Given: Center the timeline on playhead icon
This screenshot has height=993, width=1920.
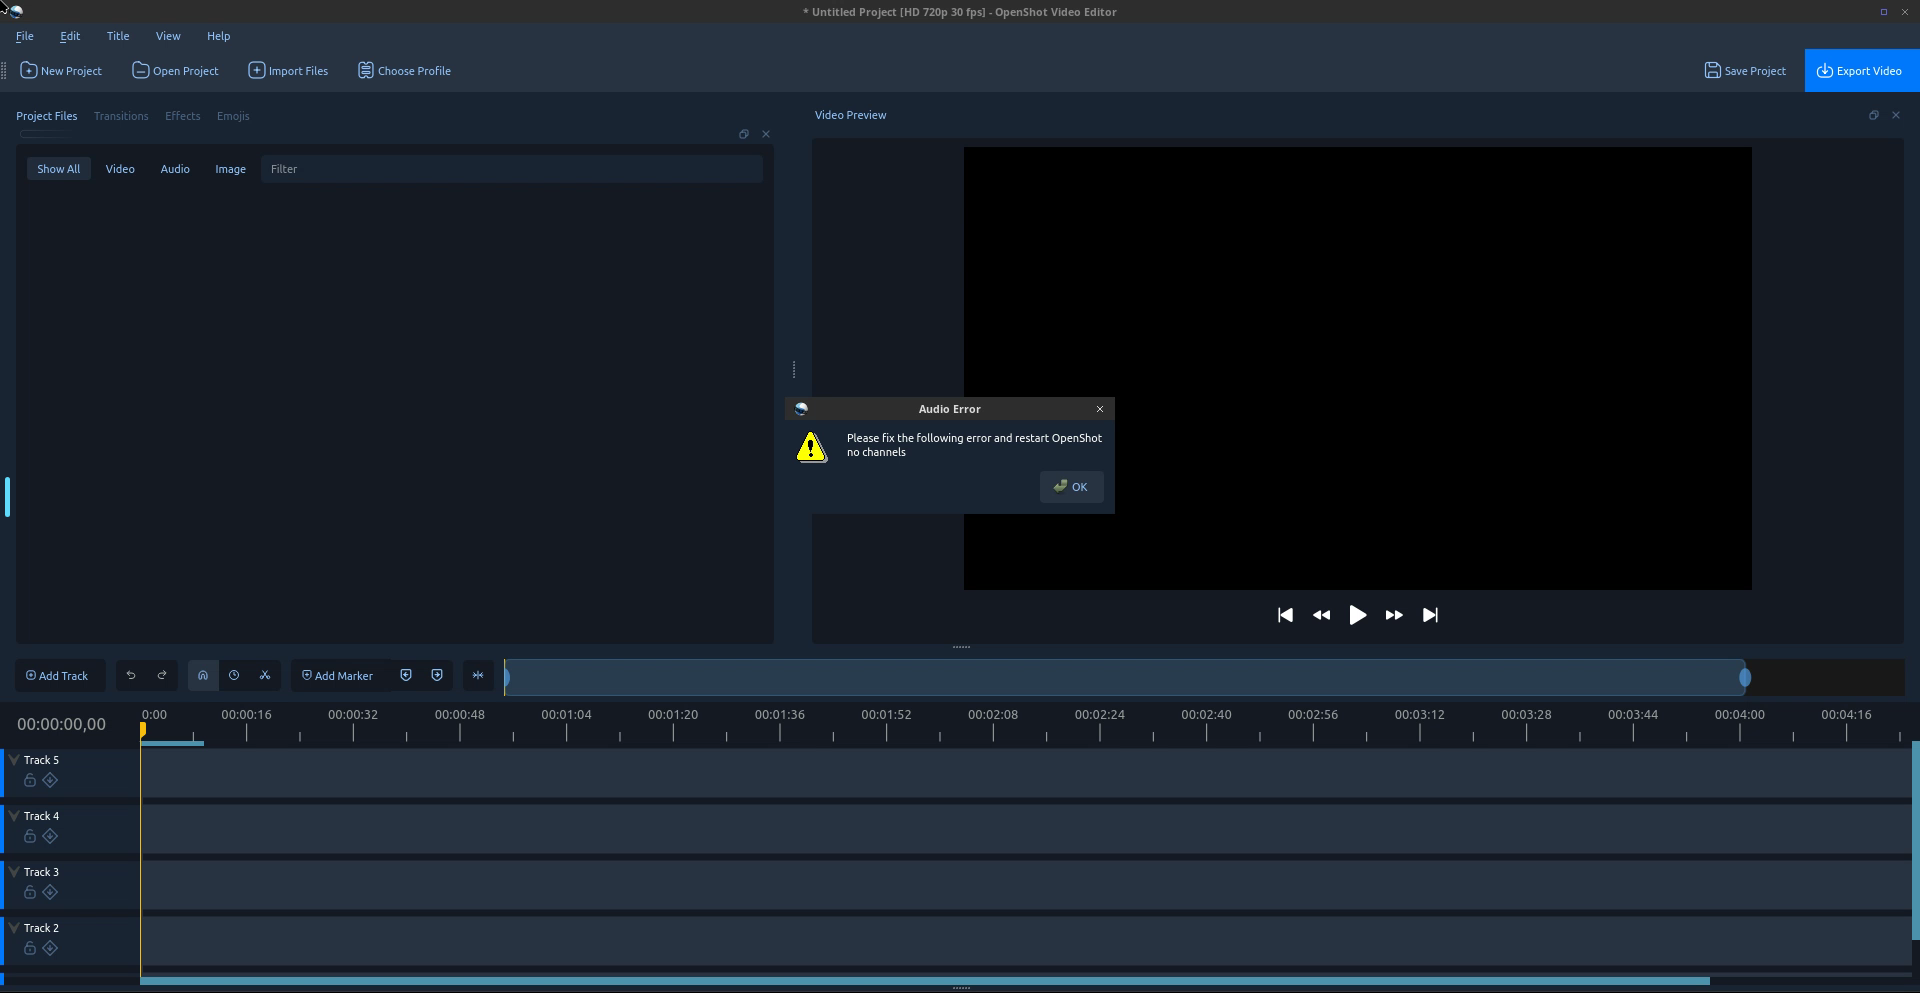Looking at the screenshot, I should click(x=478, y=676).
